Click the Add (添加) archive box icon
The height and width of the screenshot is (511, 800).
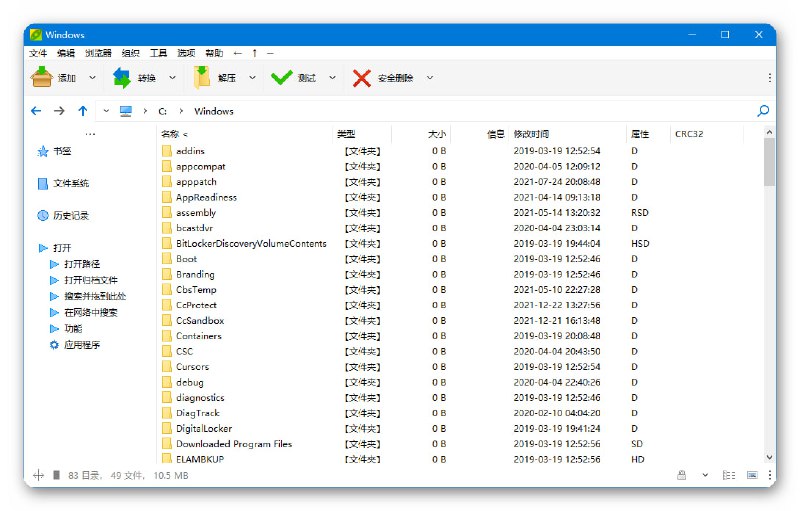pyautogui.click(x=41, y=78)
